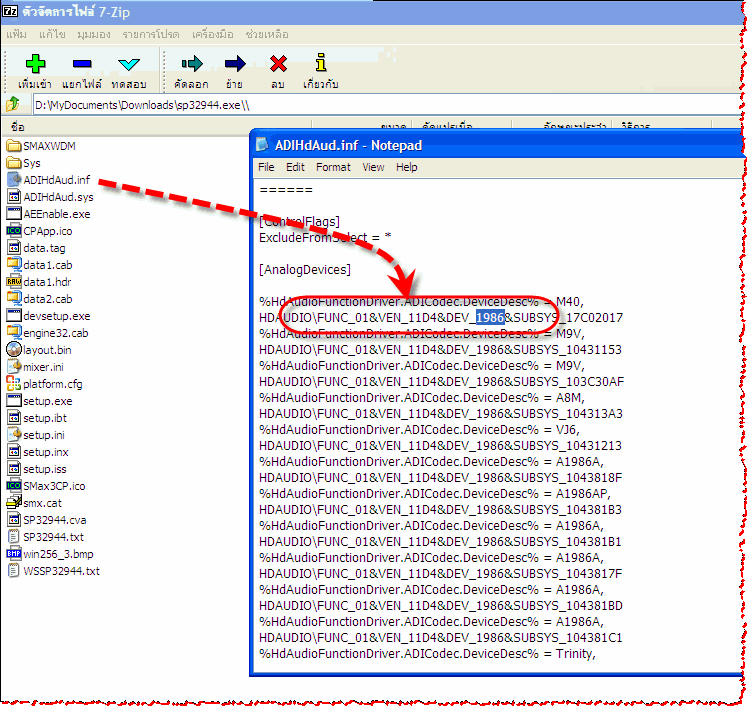Viewport: 747px width, 706px height.
Task: Click the Copy arrow toolbar icon
Action: click(x=190, y=66)
